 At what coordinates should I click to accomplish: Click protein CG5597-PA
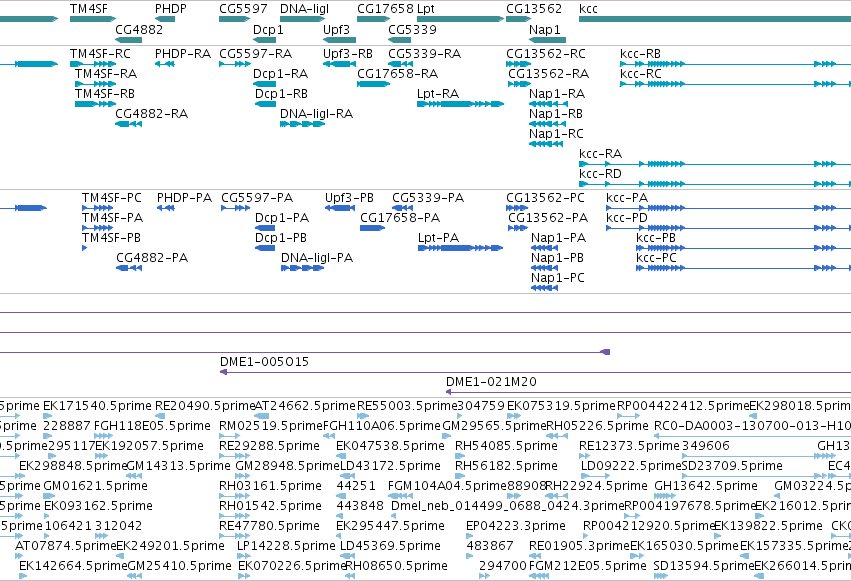pos(257,198)
